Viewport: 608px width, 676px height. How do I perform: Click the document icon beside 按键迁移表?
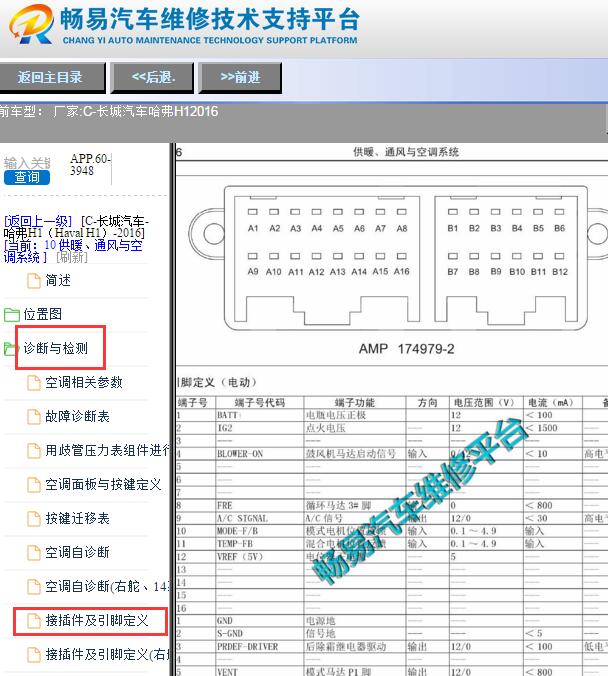(x=34, y=519)
